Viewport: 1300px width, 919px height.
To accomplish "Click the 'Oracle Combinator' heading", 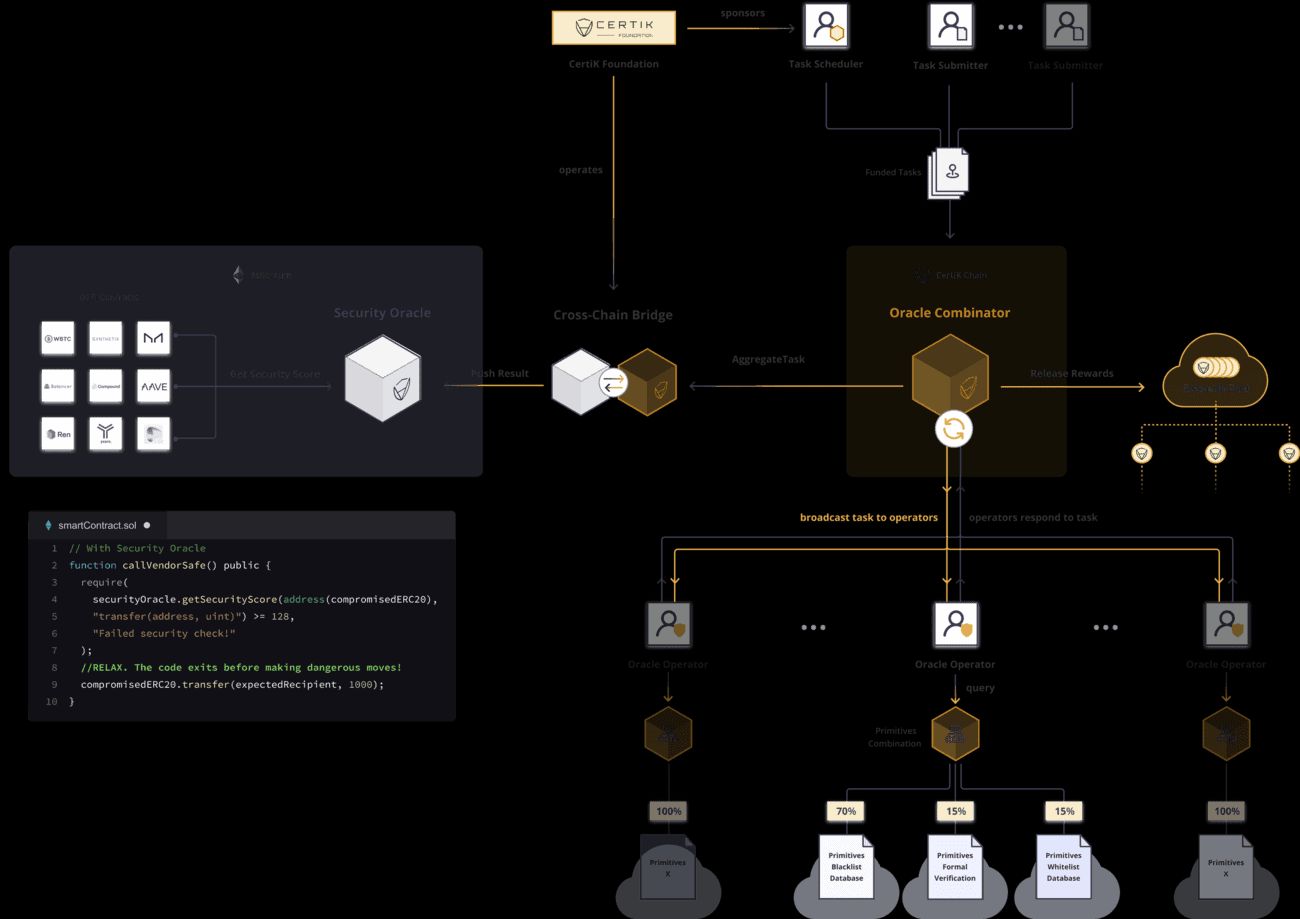I will [x=950, y=313].
